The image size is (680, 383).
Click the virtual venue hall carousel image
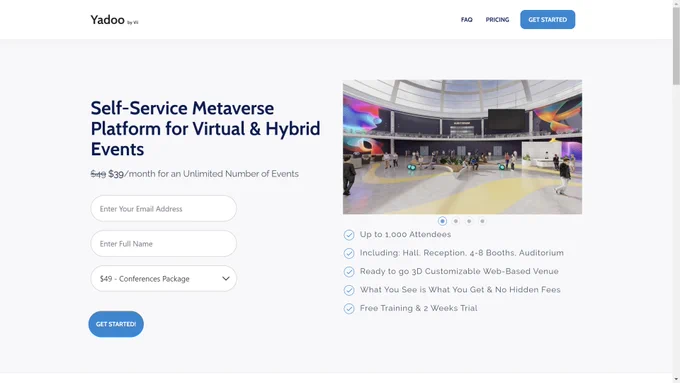(x=462, y=147)
